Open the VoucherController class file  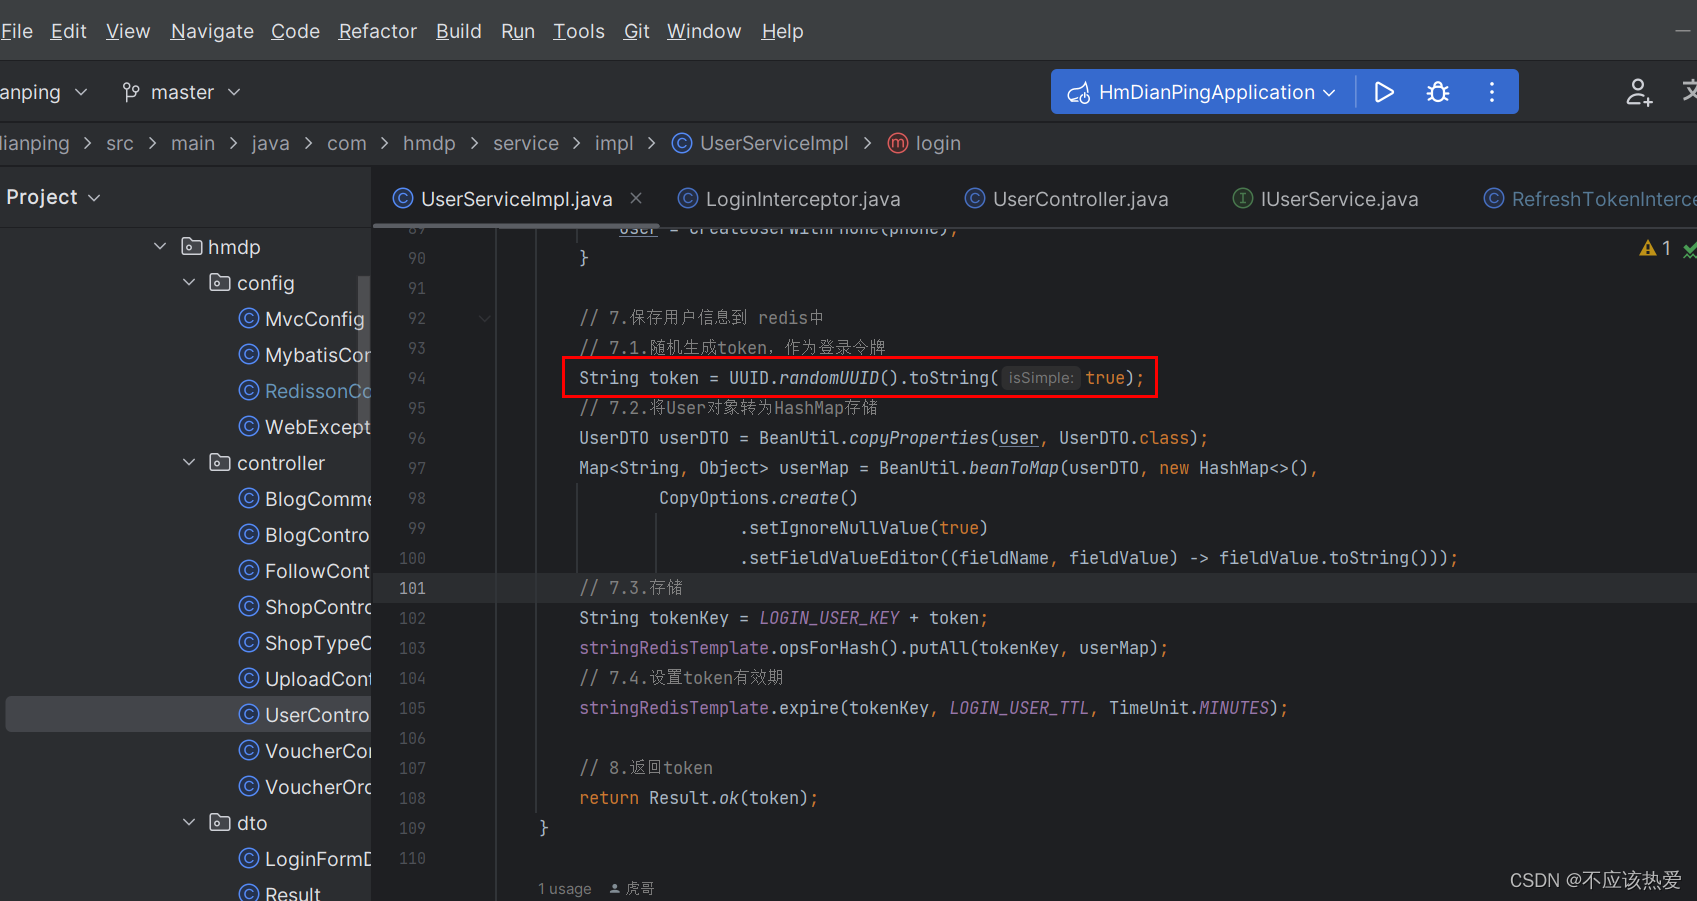pyautogui.click(x=305, y=751)
